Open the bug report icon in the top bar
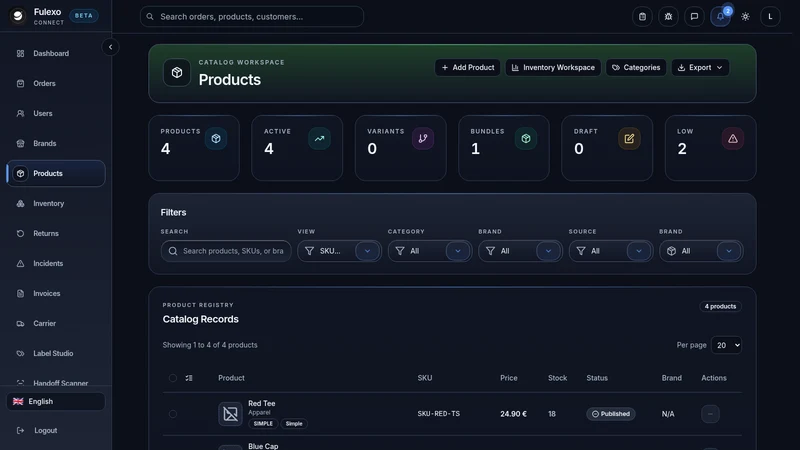This screenshot has height=450, width=800. 668,16
